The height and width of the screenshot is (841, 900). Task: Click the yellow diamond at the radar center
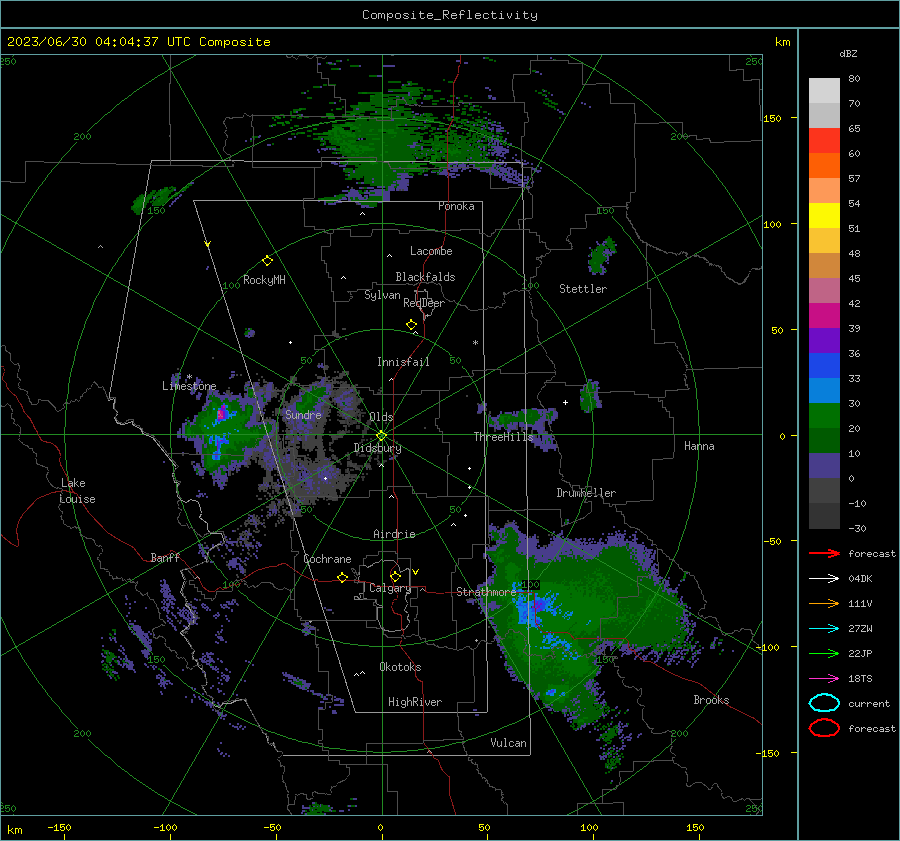(381, 436)
